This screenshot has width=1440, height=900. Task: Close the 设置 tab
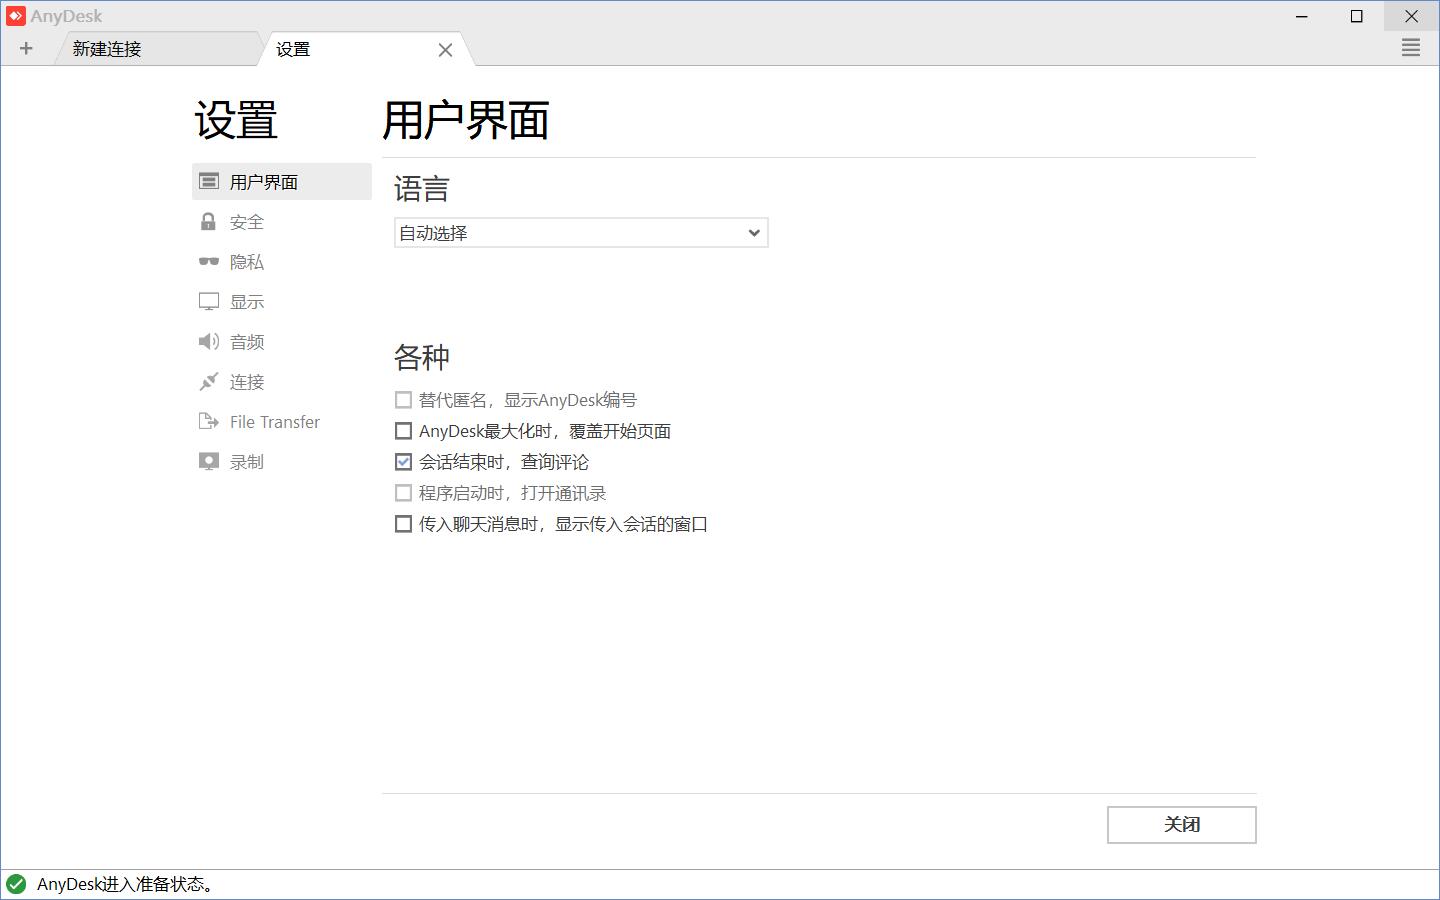(x=445, y=50)
